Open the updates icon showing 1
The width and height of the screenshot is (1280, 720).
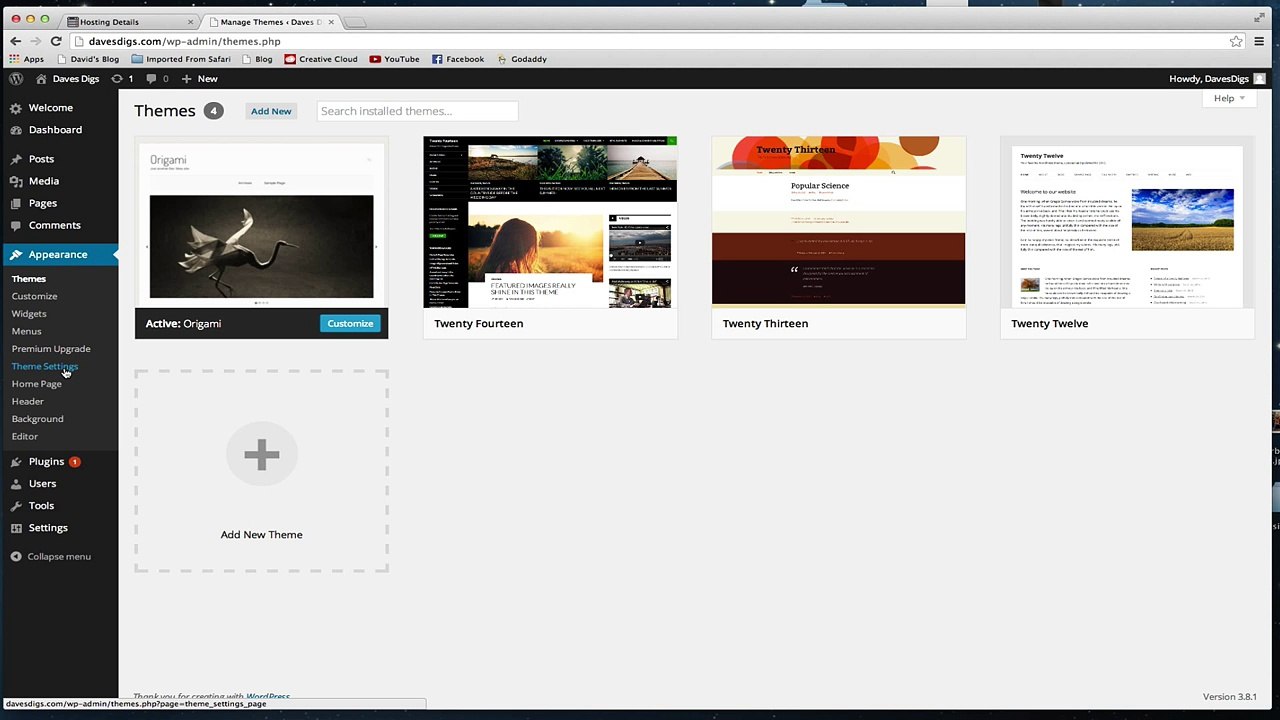click(x=122, y=78)
